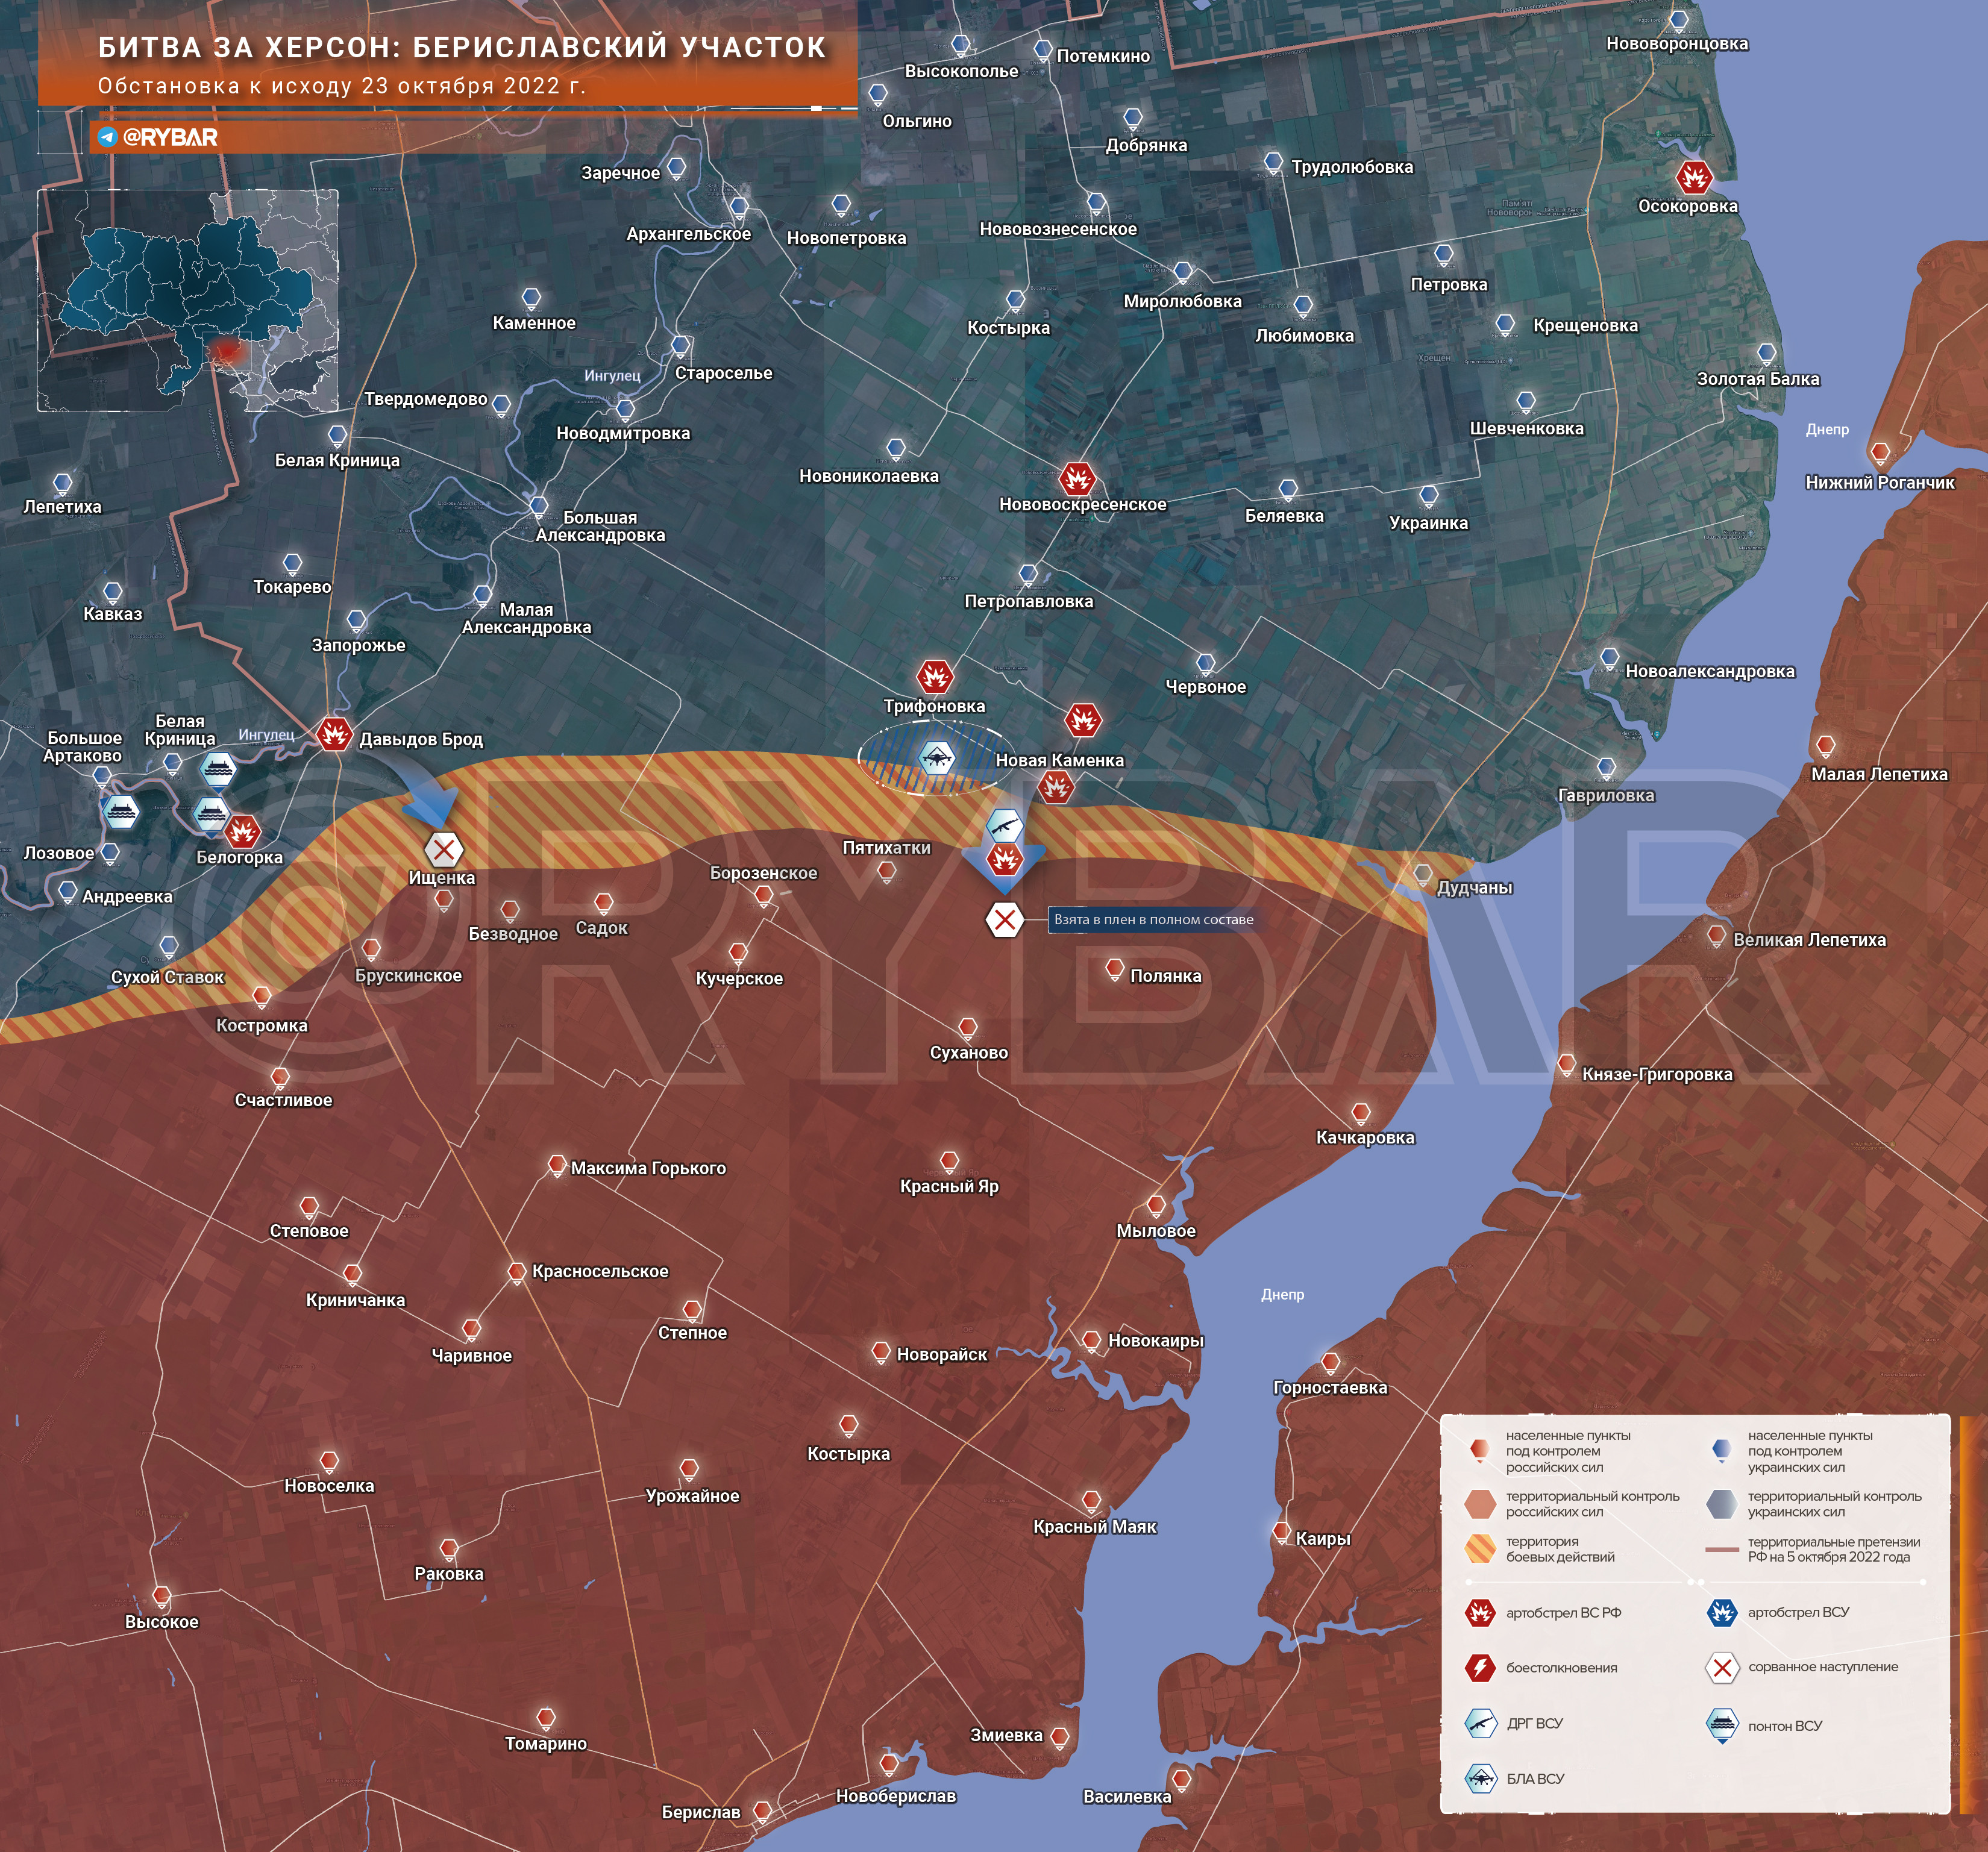1988x1852 pixels.
Task: Click the shelling icon at Нововоскресенское
Action: tap(1077, 479)
